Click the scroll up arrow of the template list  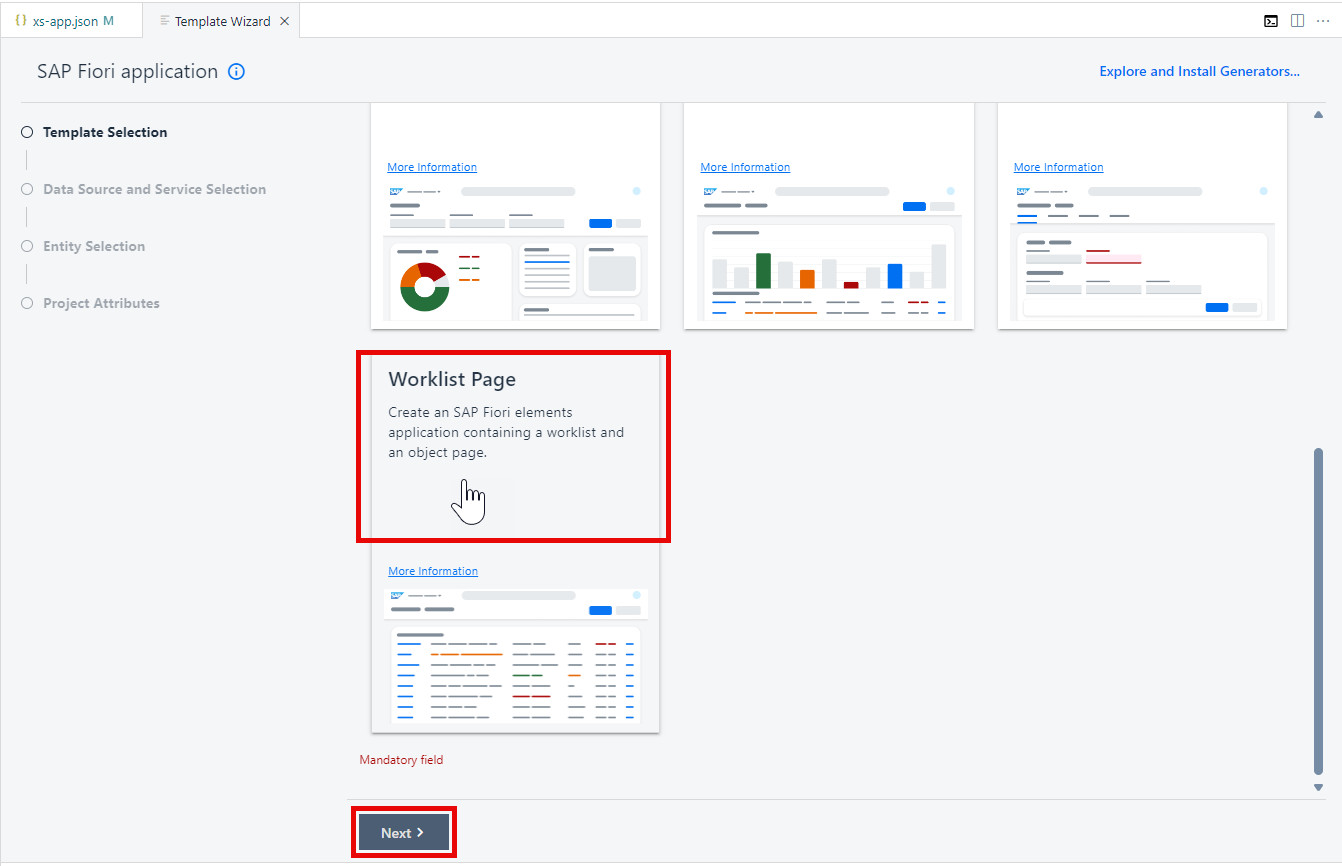1318,114
